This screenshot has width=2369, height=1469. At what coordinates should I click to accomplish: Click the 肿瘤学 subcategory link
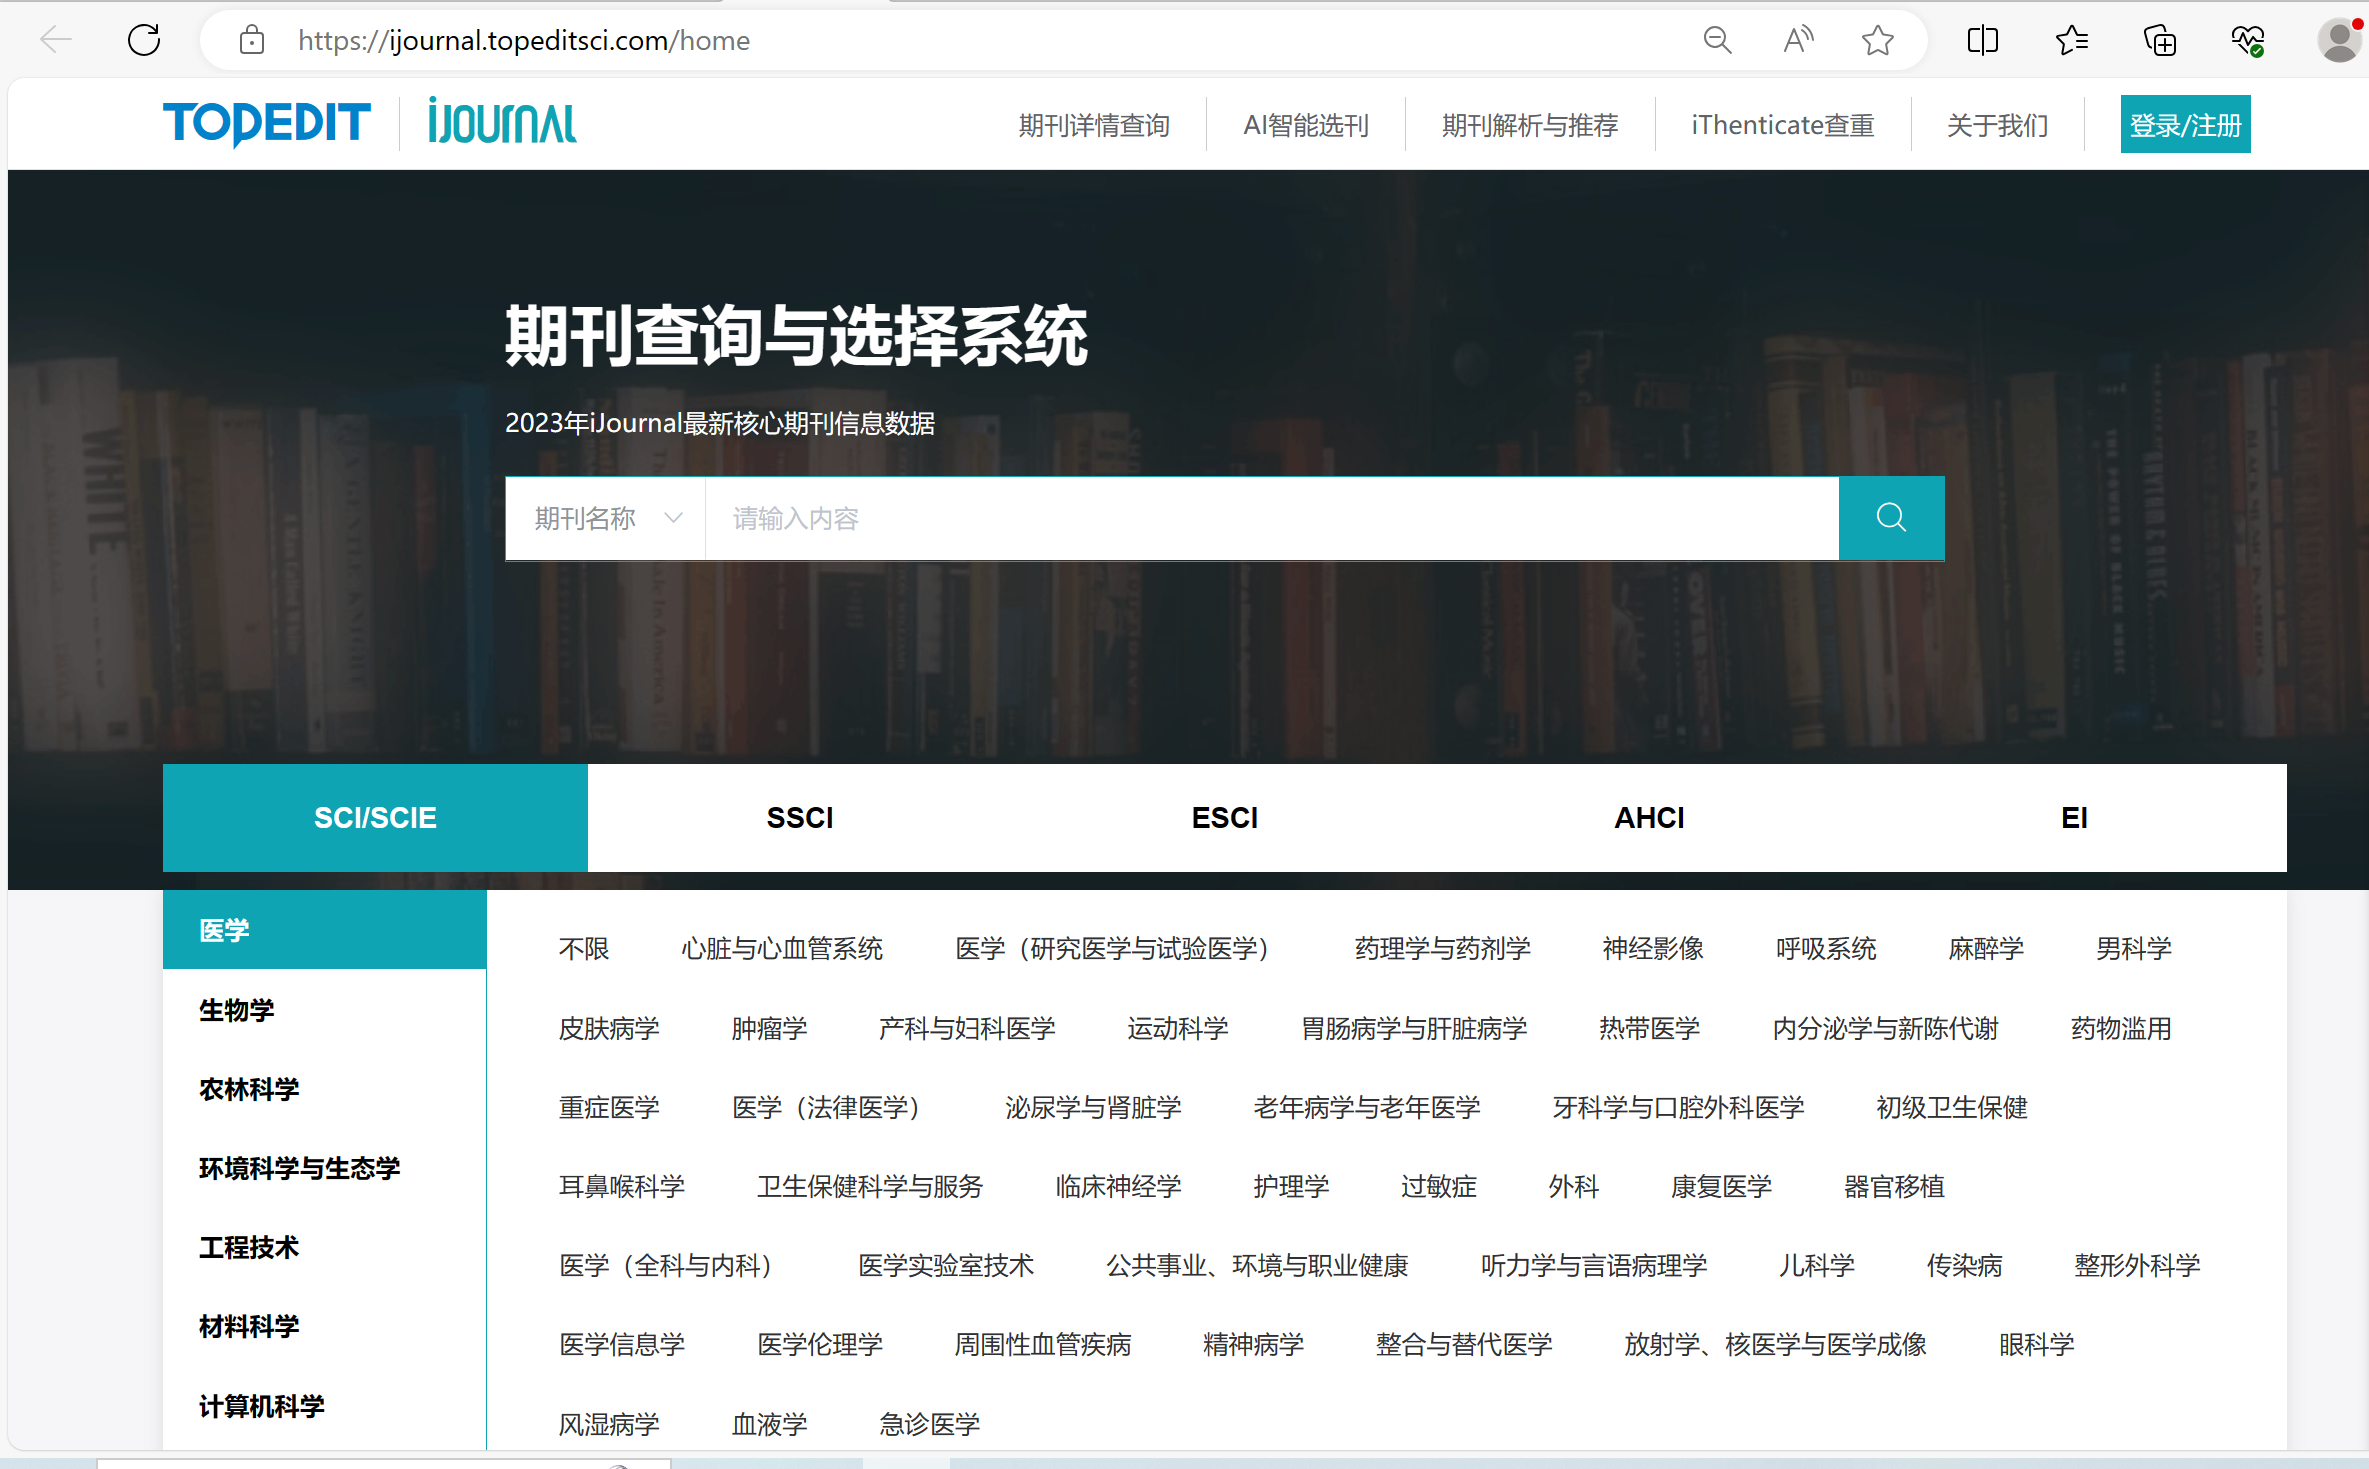[x=769, y=1028]
